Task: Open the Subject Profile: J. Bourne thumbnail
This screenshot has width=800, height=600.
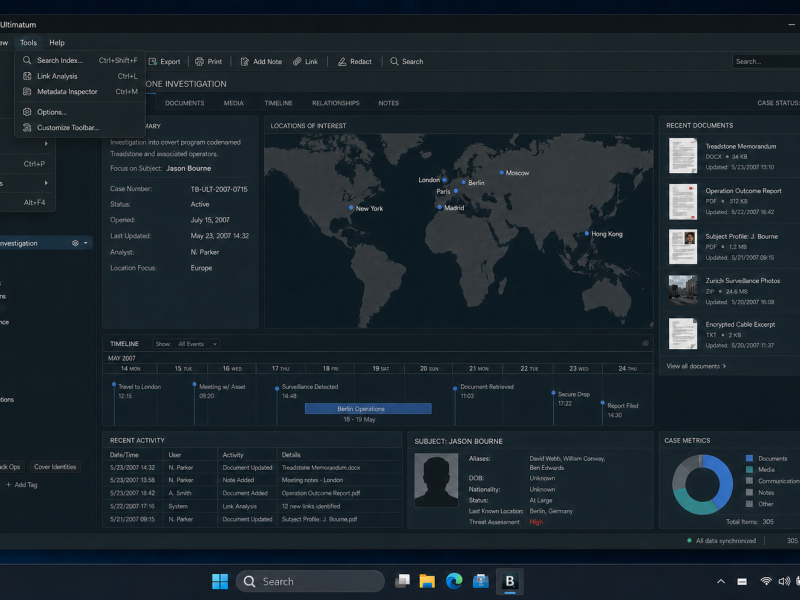Action: [x=683, y=246]
